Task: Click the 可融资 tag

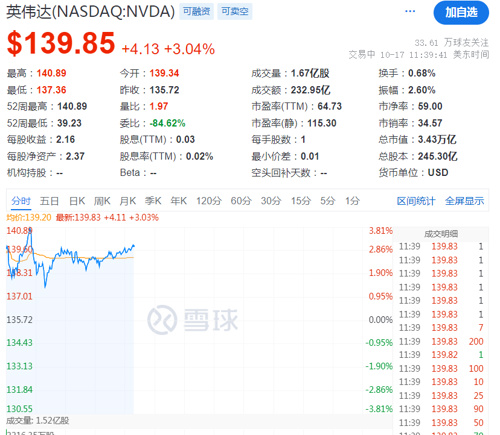Action: coord(196,11)
